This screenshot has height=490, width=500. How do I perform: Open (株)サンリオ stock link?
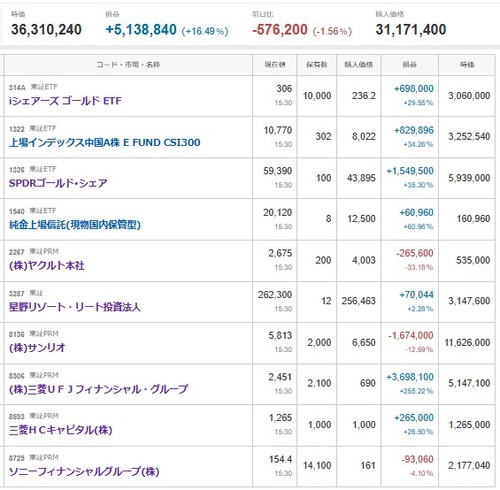click(37, 348)
